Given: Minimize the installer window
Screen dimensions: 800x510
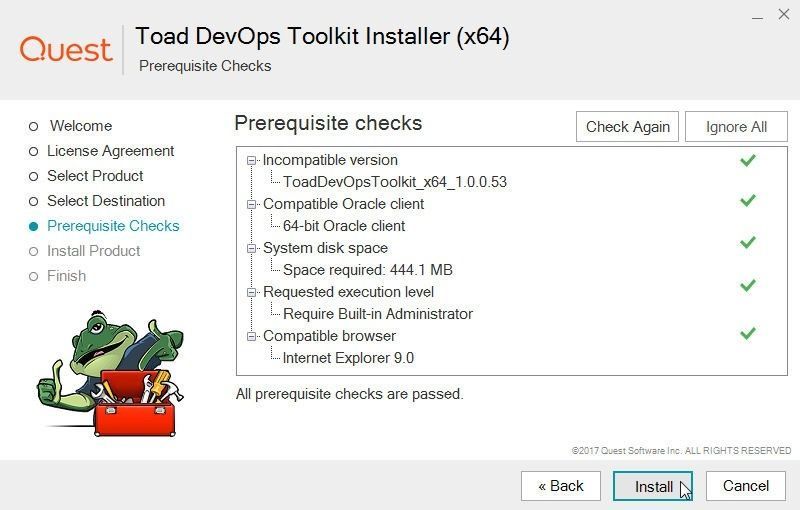Looking at the screenshot, I should tap(757, 17).
